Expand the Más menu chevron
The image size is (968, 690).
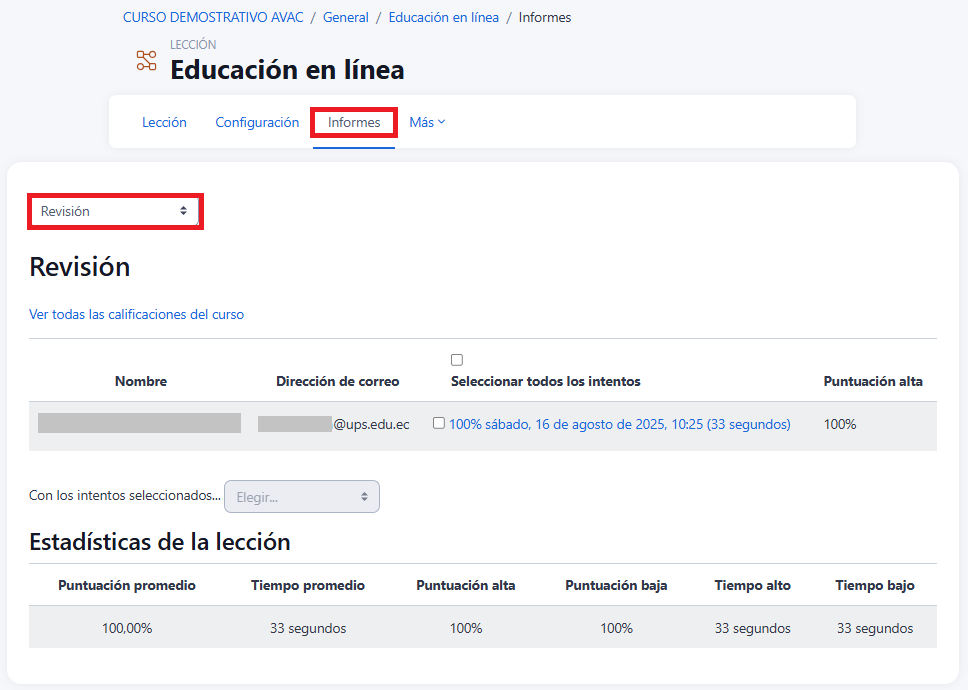pyautogui.click(x=442, y=122)
